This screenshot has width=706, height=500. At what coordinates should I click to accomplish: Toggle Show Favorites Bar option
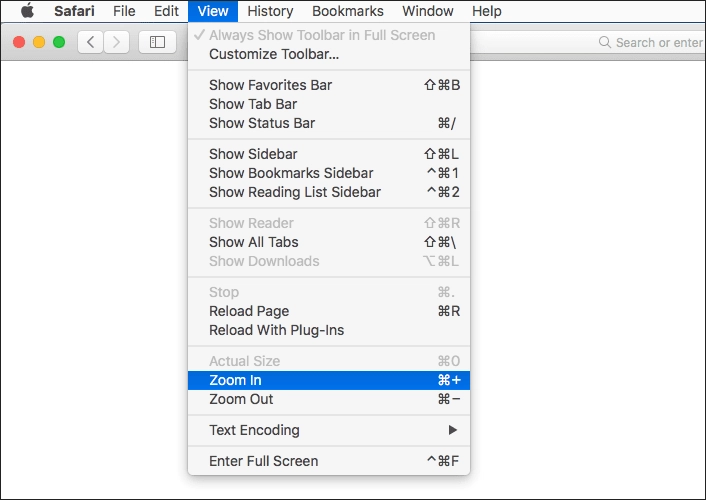[x=329, y=85]
